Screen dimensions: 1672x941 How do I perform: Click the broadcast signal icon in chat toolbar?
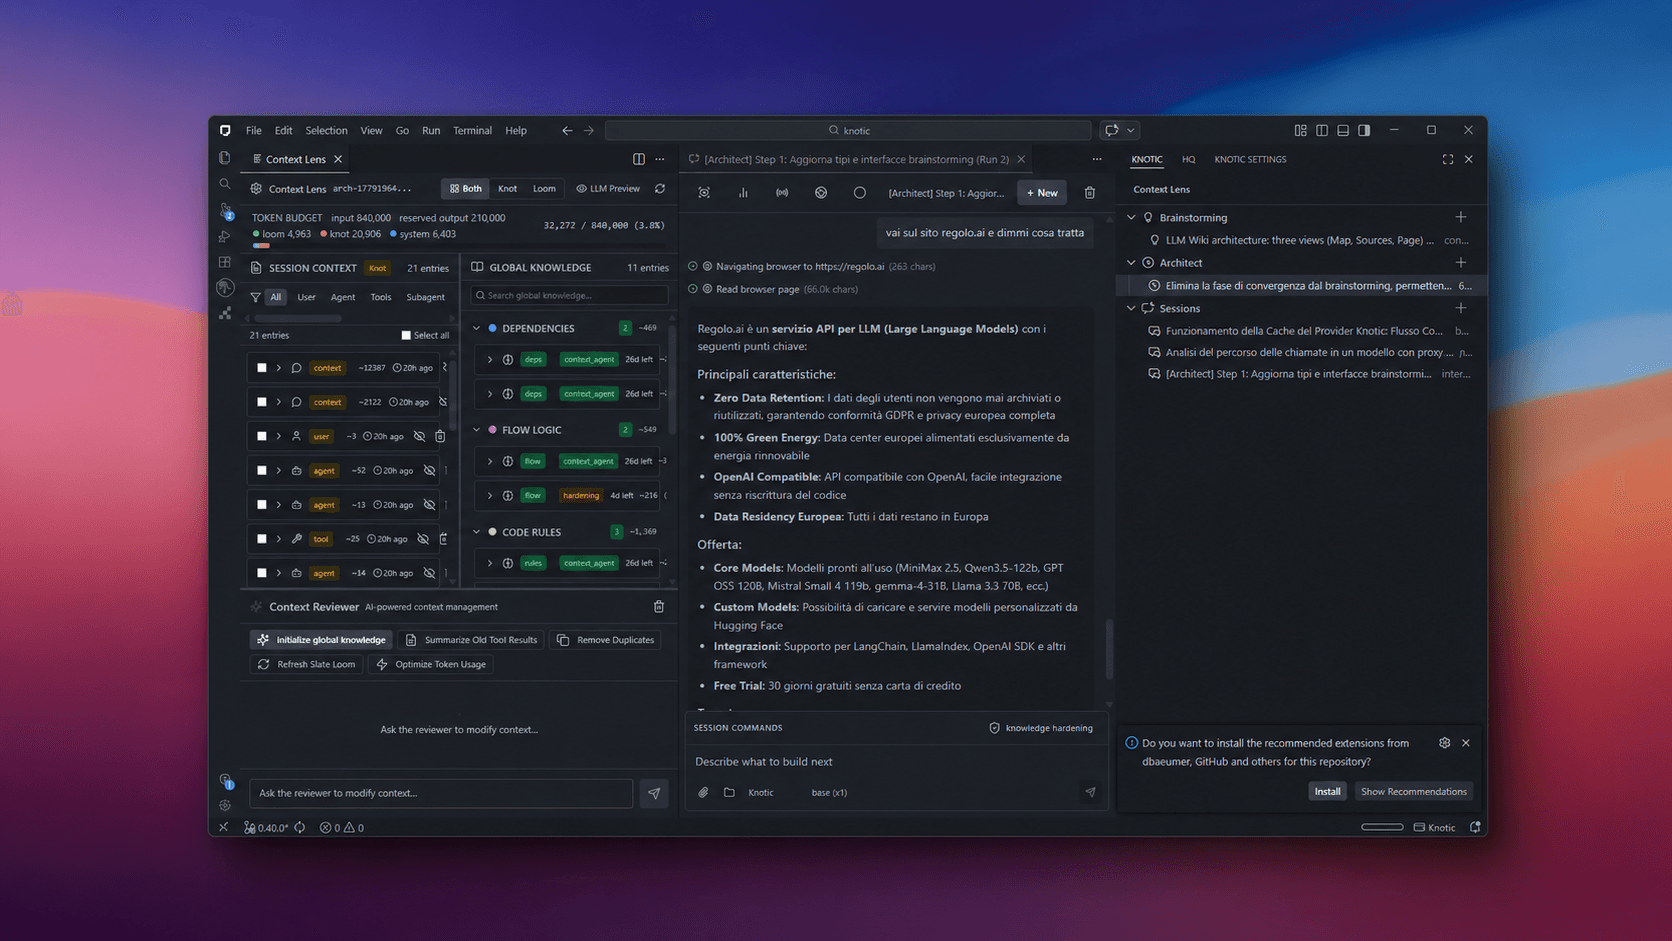pyautogui.click(x=782, y=192)
